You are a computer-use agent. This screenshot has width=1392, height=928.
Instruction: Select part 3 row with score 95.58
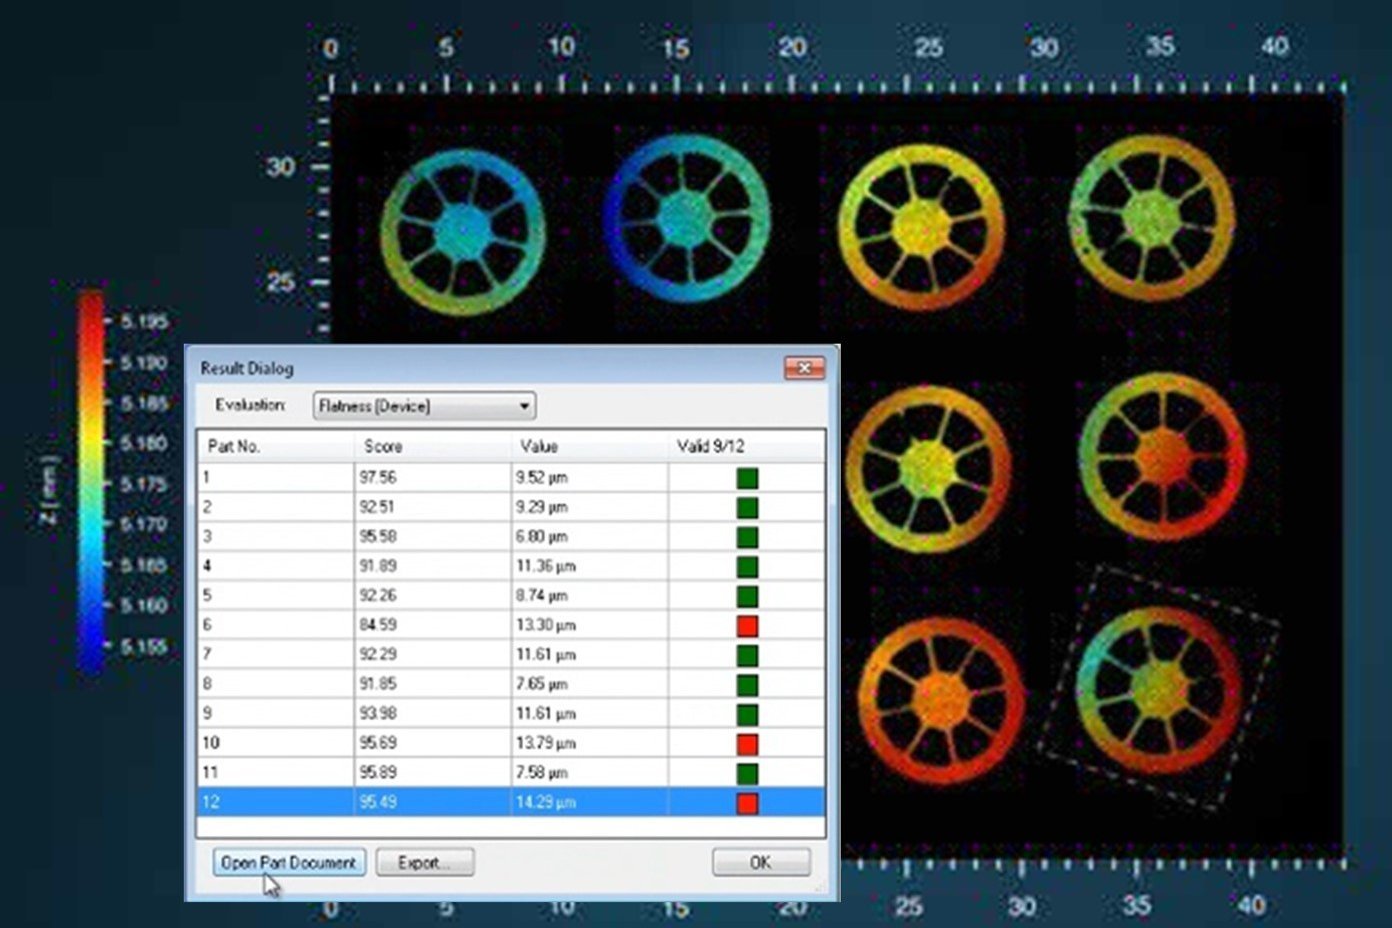click(430, 537)
